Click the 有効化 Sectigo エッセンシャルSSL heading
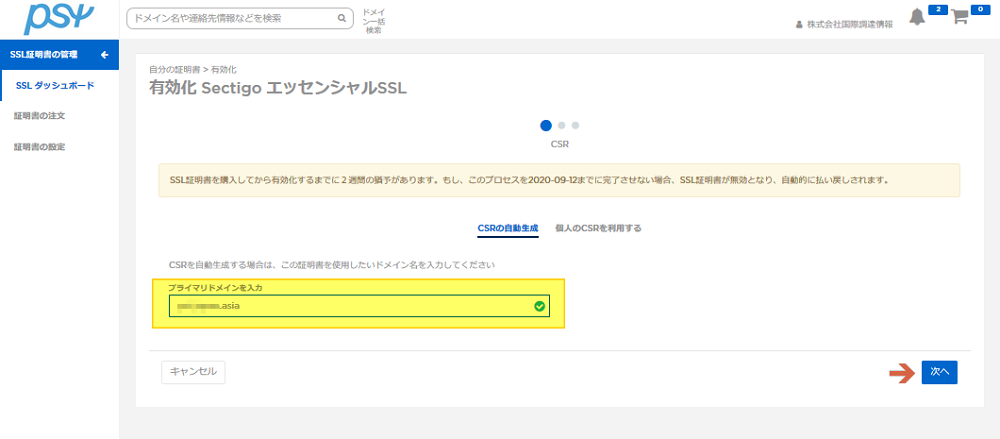Image resolution: width=1000 pixels, height=439 pixels. (278, 88)
